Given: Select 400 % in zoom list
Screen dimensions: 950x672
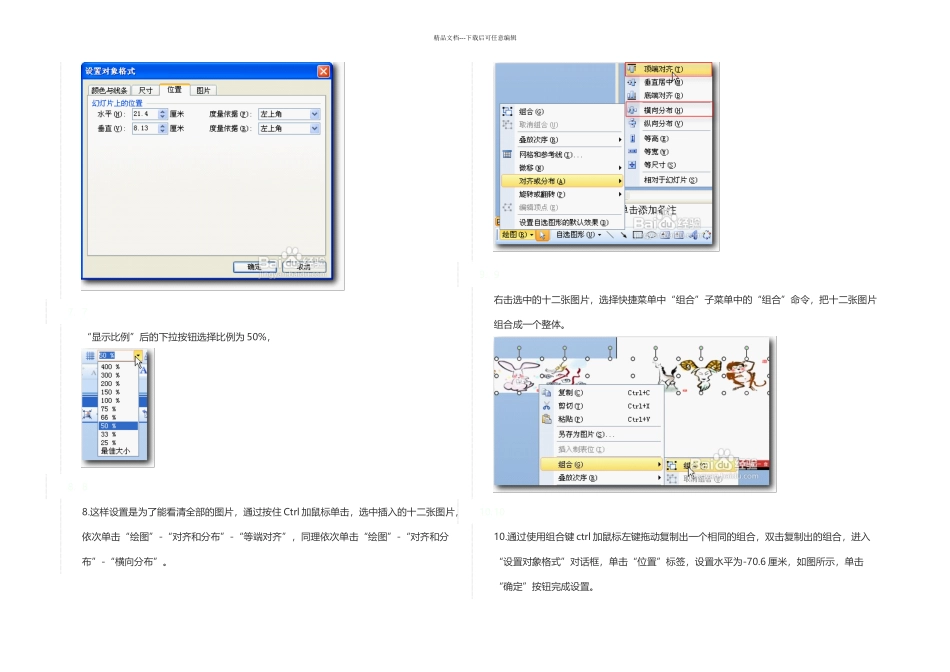Looking at the screenshot, I should point(118,367).
